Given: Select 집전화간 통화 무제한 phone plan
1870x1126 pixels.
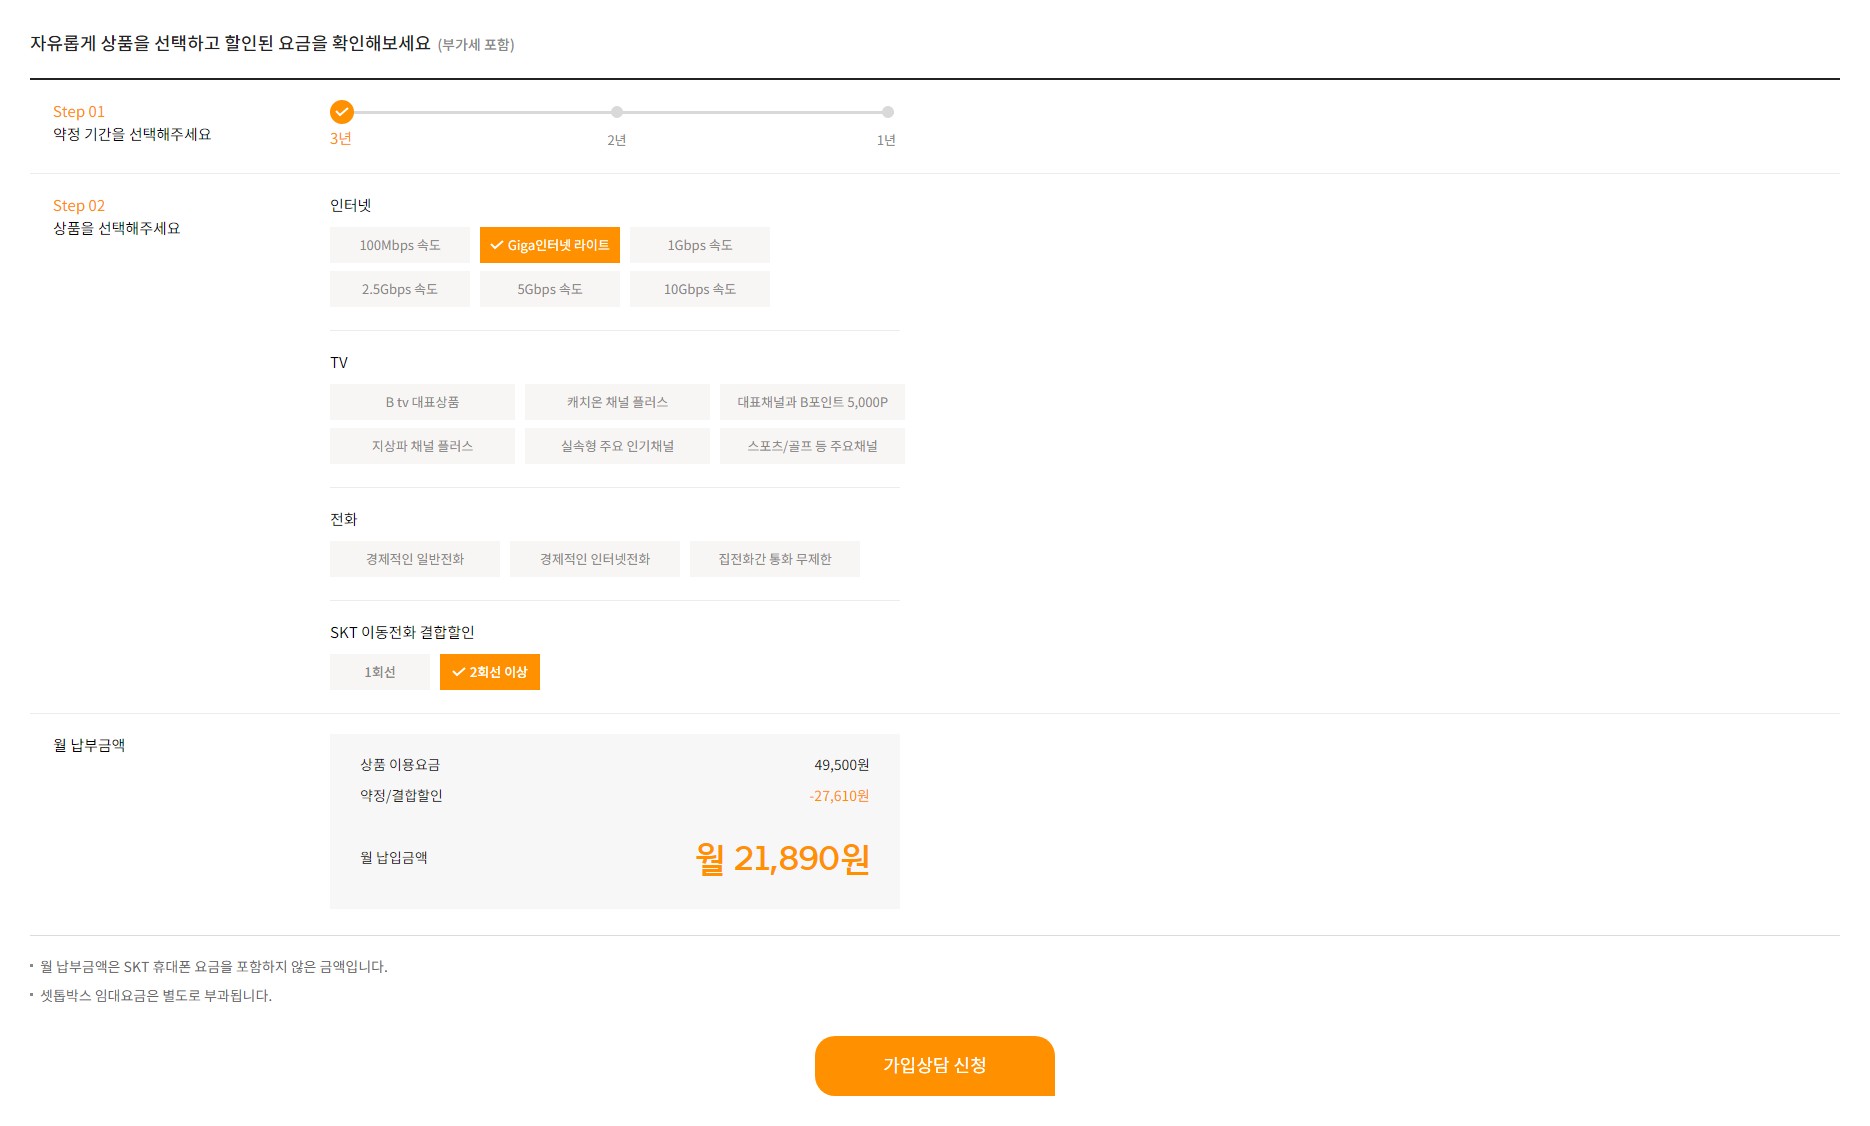Looking at the screenshot, I should [x=775, y=559].
